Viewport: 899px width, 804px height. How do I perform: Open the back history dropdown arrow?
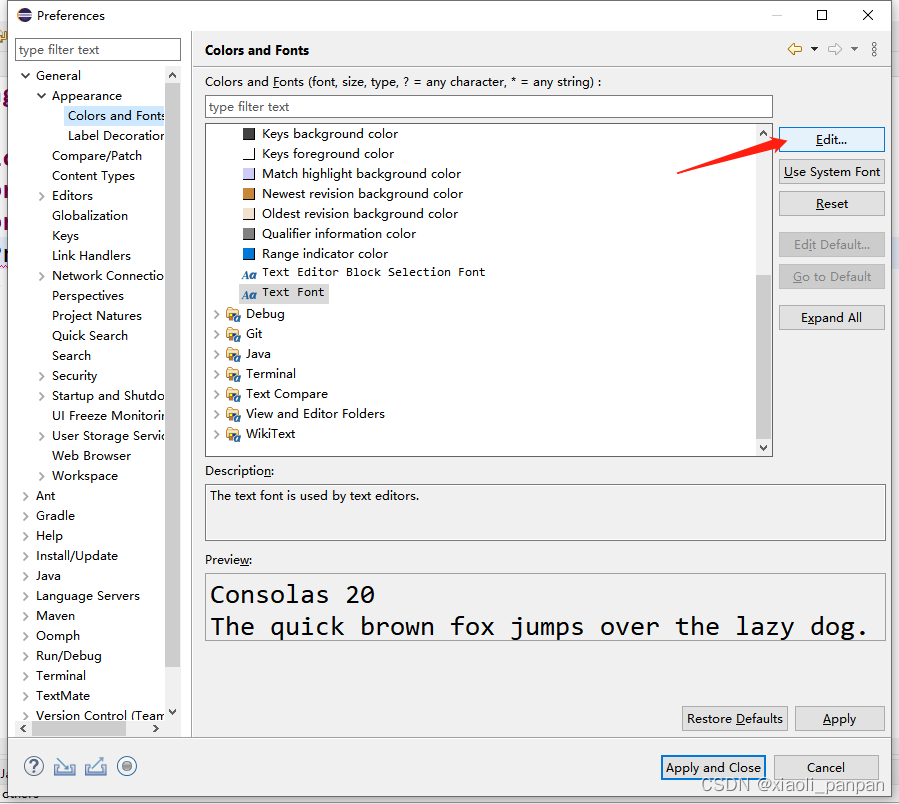pos(814,49)
